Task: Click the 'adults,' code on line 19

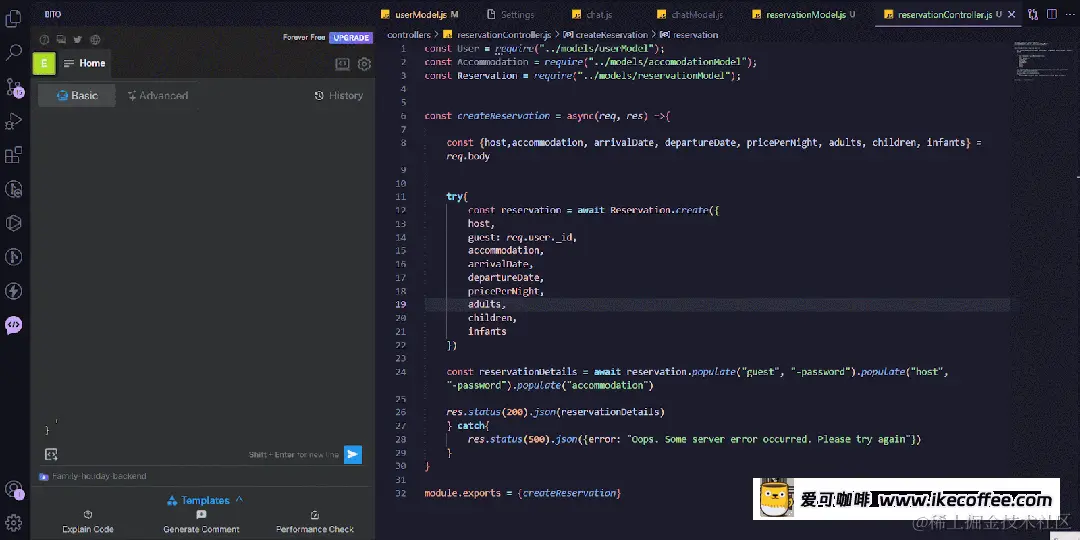Action: [487, 304]
